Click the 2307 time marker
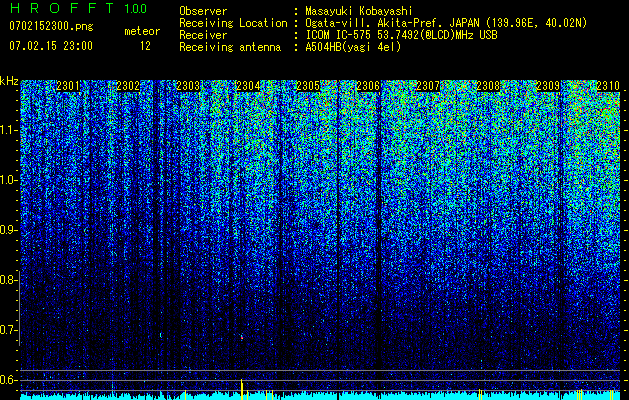 point(428,86)
